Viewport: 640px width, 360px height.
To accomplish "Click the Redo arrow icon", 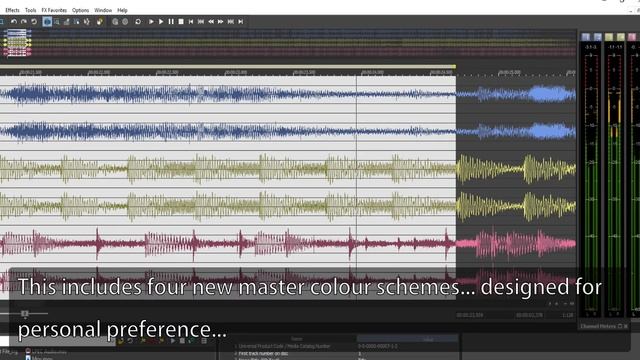I will tap(24, 22).
